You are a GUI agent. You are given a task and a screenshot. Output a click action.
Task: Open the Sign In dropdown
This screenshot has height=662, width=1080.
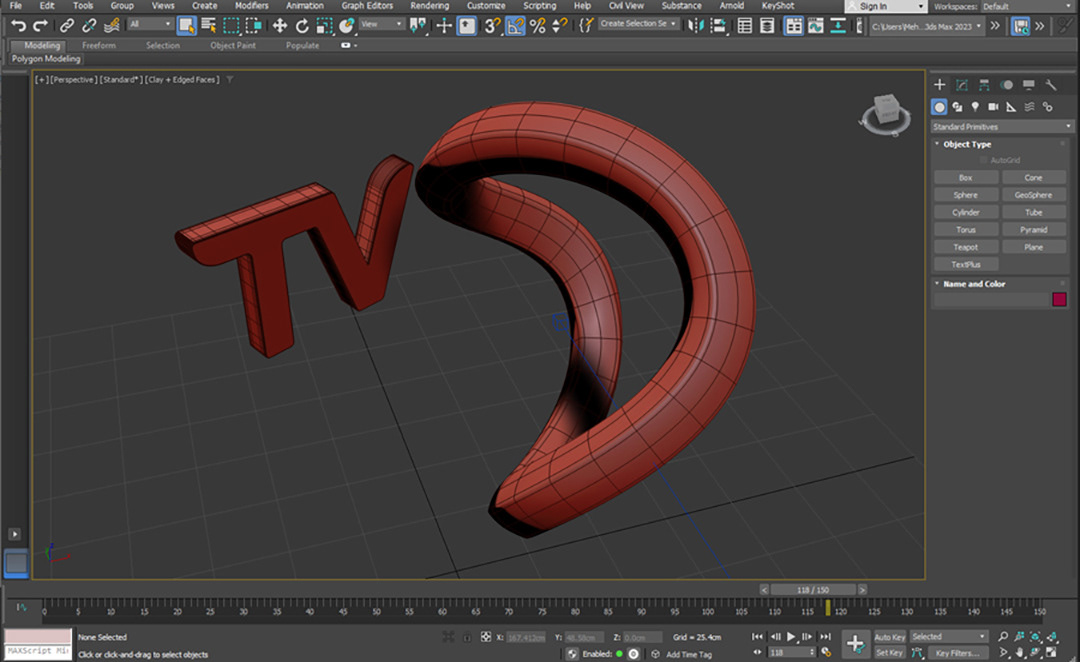886,6
